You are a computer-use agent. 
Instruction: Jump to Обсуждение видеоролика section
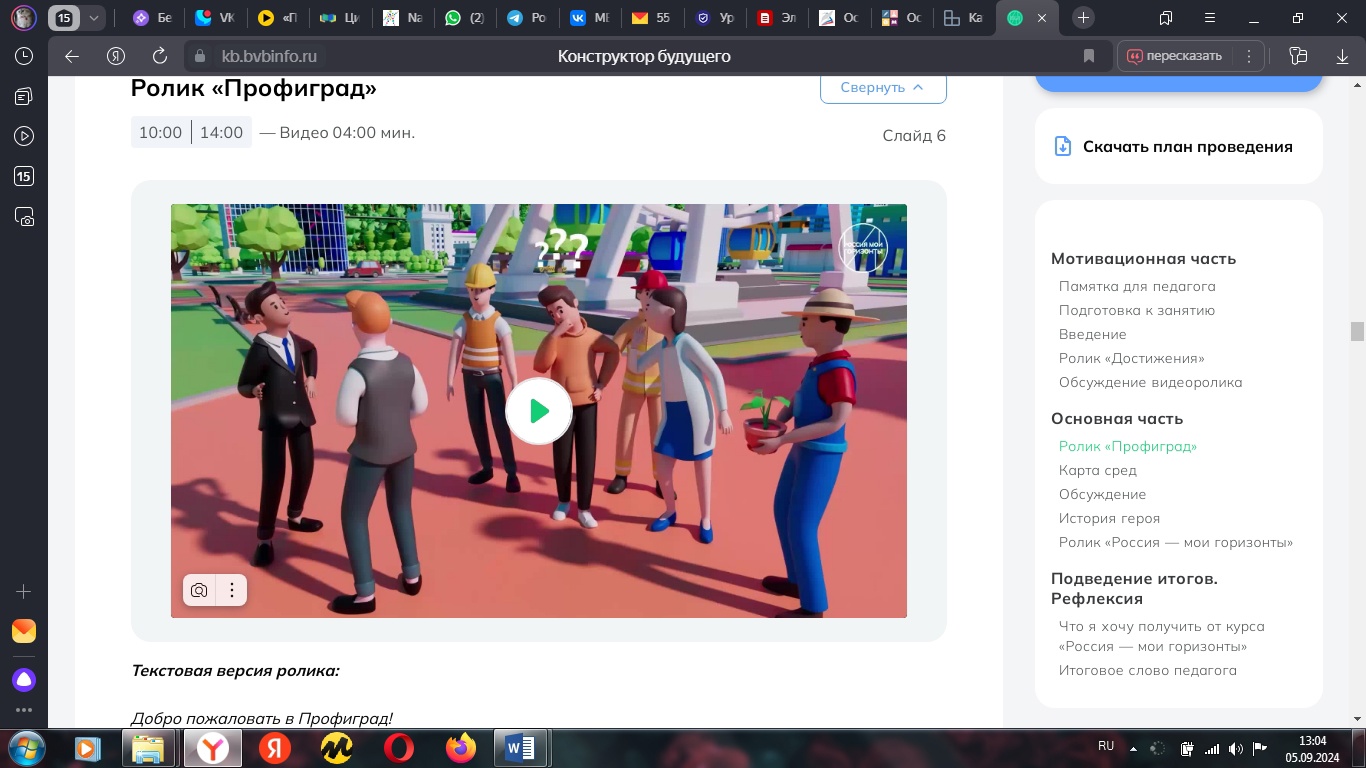1150,382
